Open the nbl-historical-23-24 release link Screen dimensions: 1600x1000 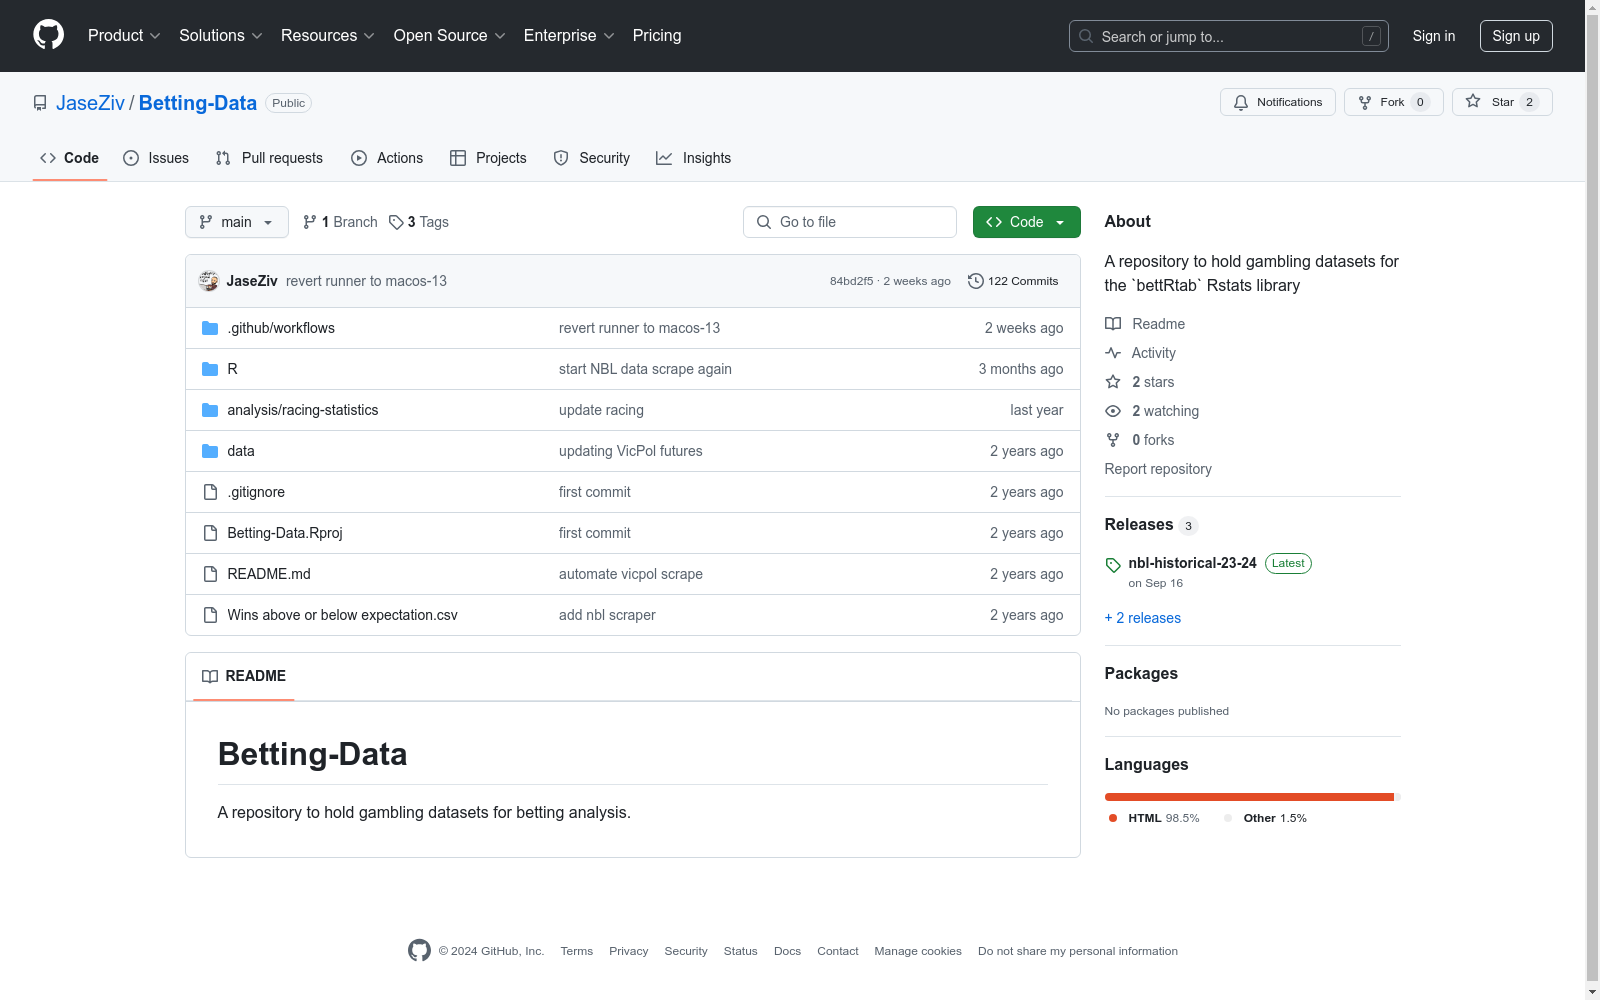[x=1192, y=563]
